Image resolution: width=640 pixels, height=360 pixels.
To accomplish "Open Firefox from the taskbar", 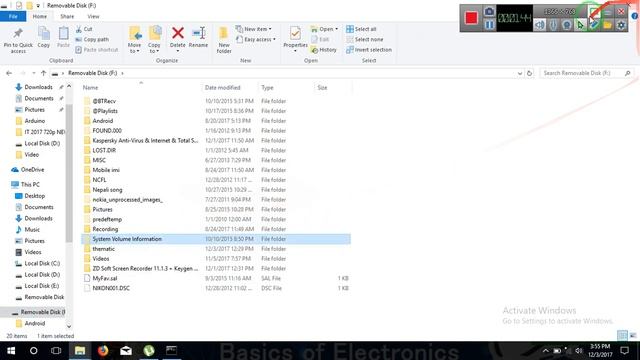I will point(103,351).
